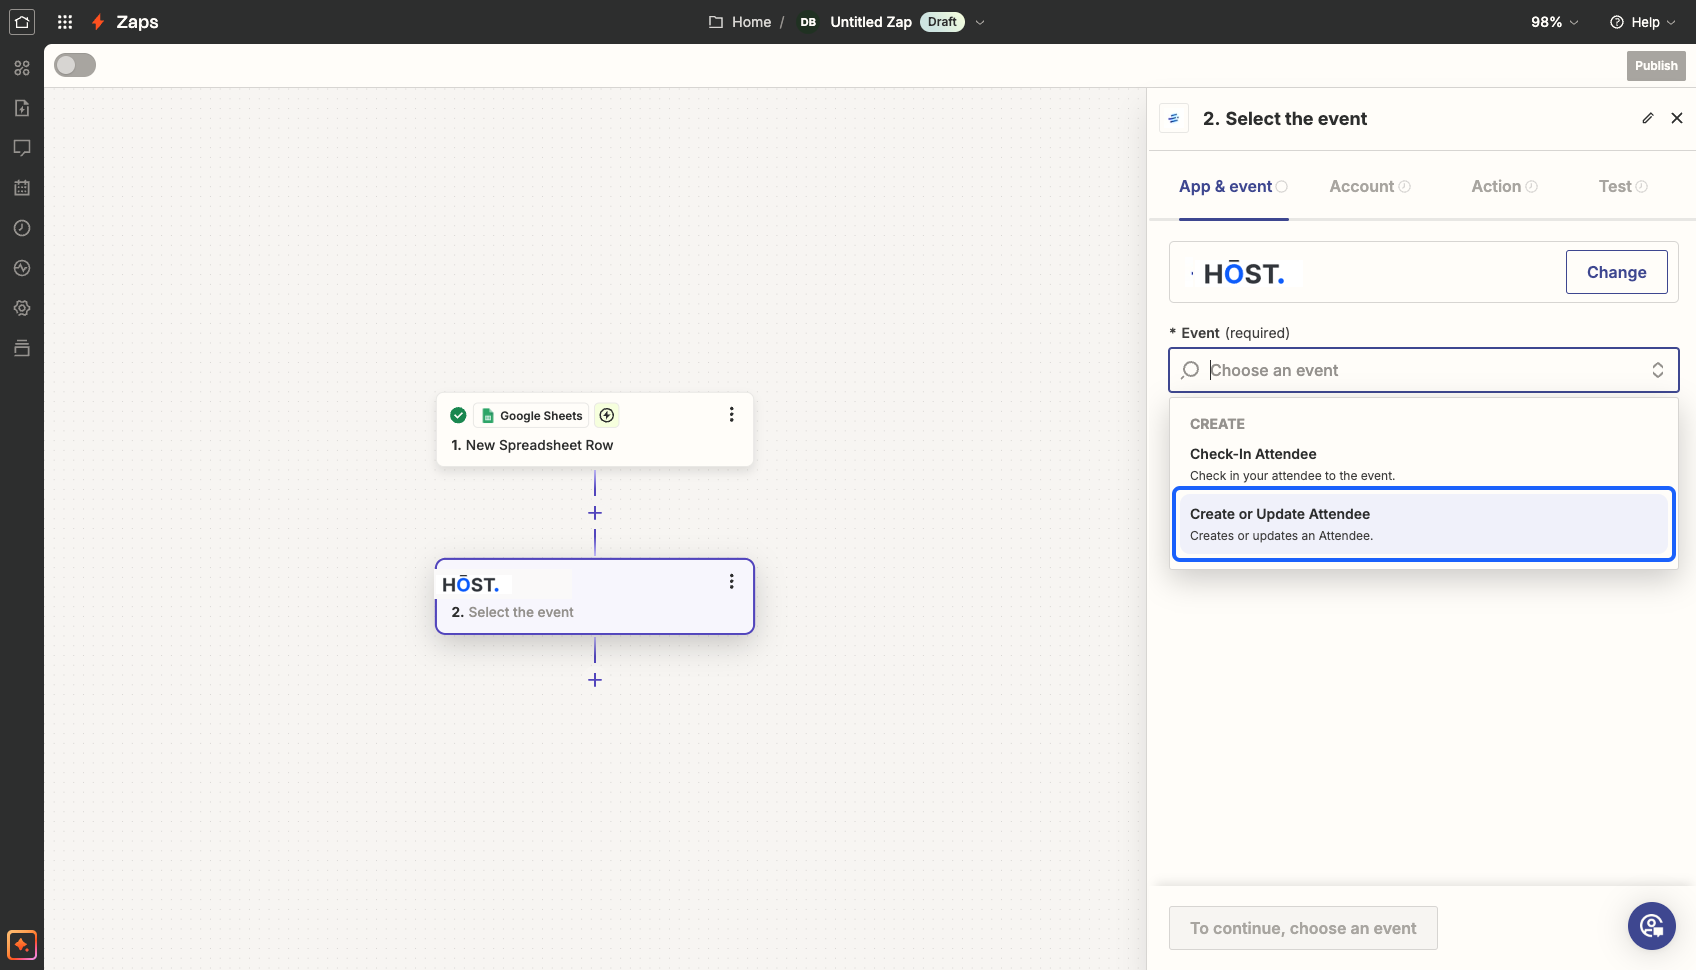Switch to the Test tab
Screen dimensions: 1696x970
[1623, 186]
